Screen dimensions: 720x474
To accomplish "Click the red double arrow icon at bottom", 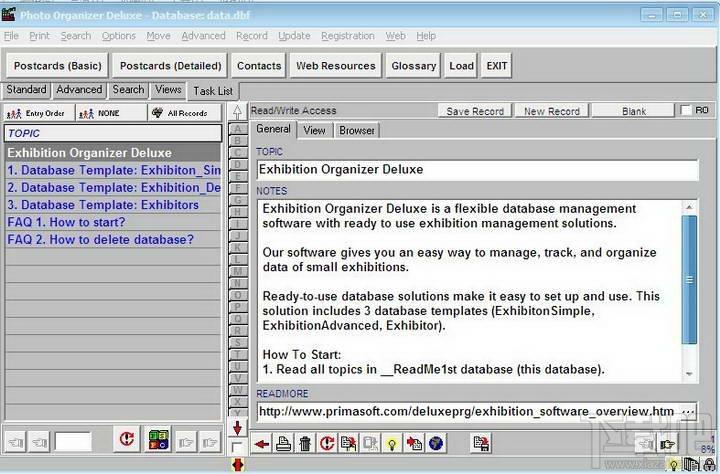I will pos(237,465).
